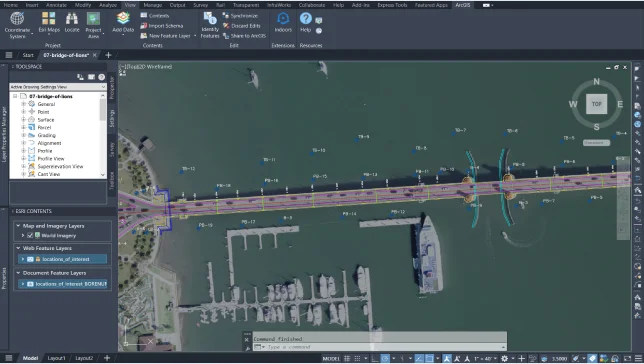Toggle the World Imagery layer checkbox
644x364 pixels.
tap(30, 235)
